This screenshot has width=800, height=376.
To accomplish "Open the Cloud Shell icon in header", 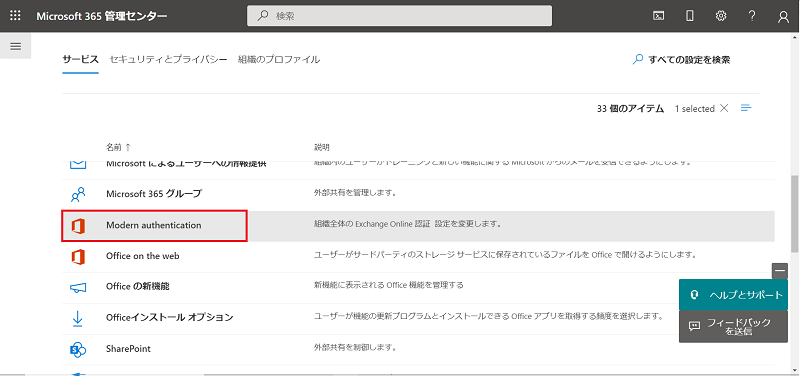I will [659, 16].
